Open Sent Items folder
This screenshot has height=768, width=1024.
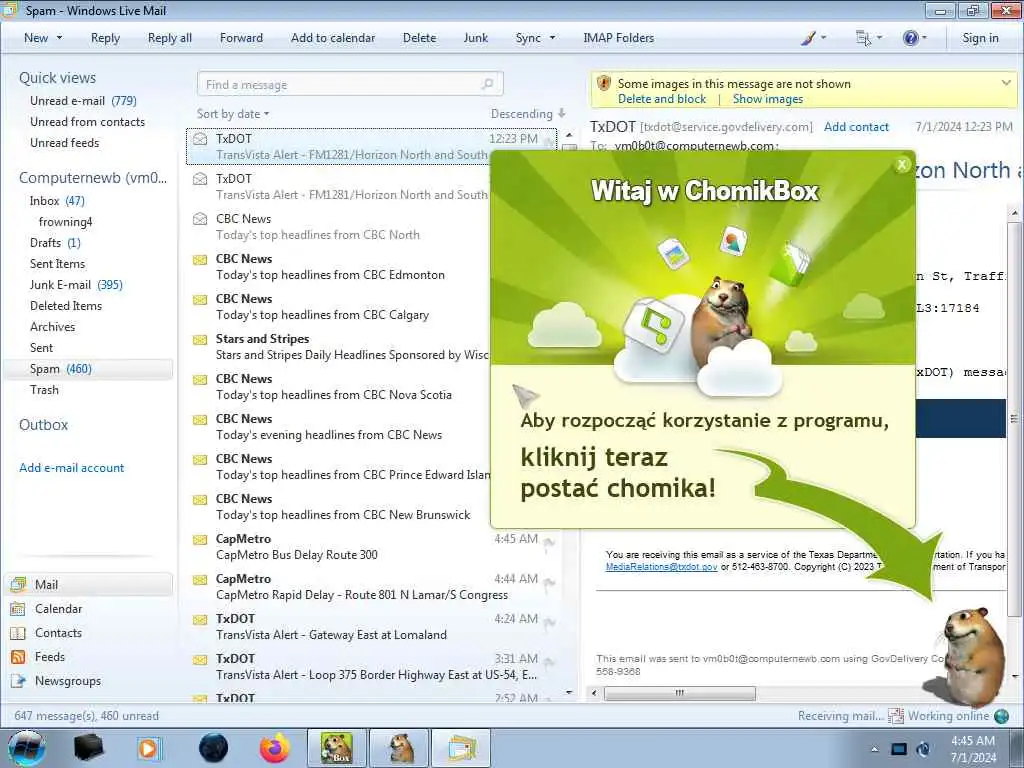click(x=57, y=263)
